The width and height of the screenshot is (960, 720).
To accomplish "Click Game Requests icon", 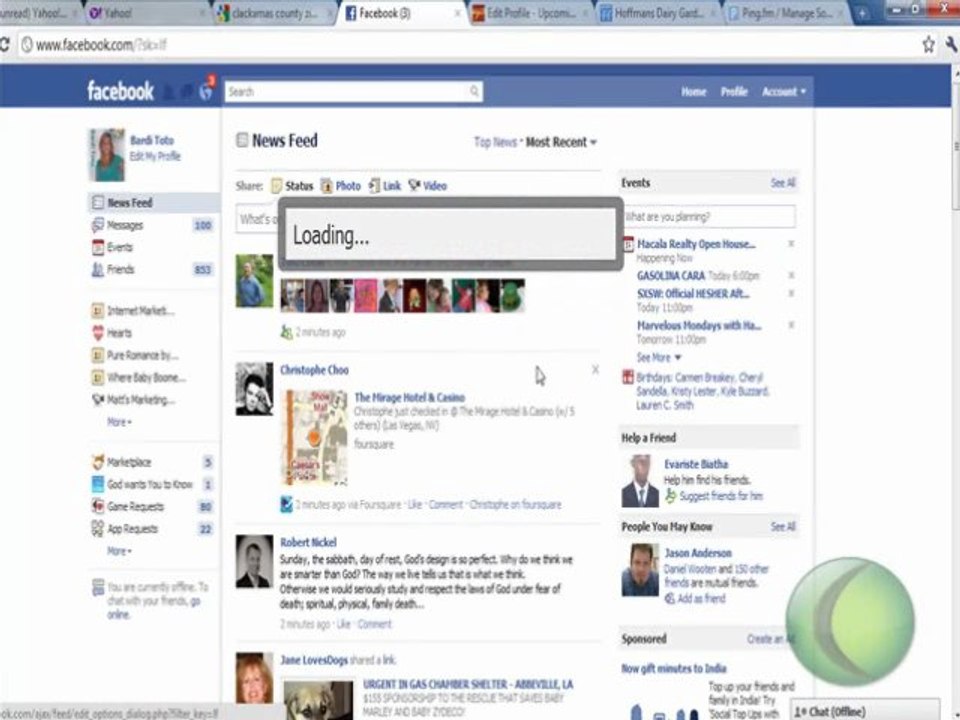I will (x=97, y=506).
